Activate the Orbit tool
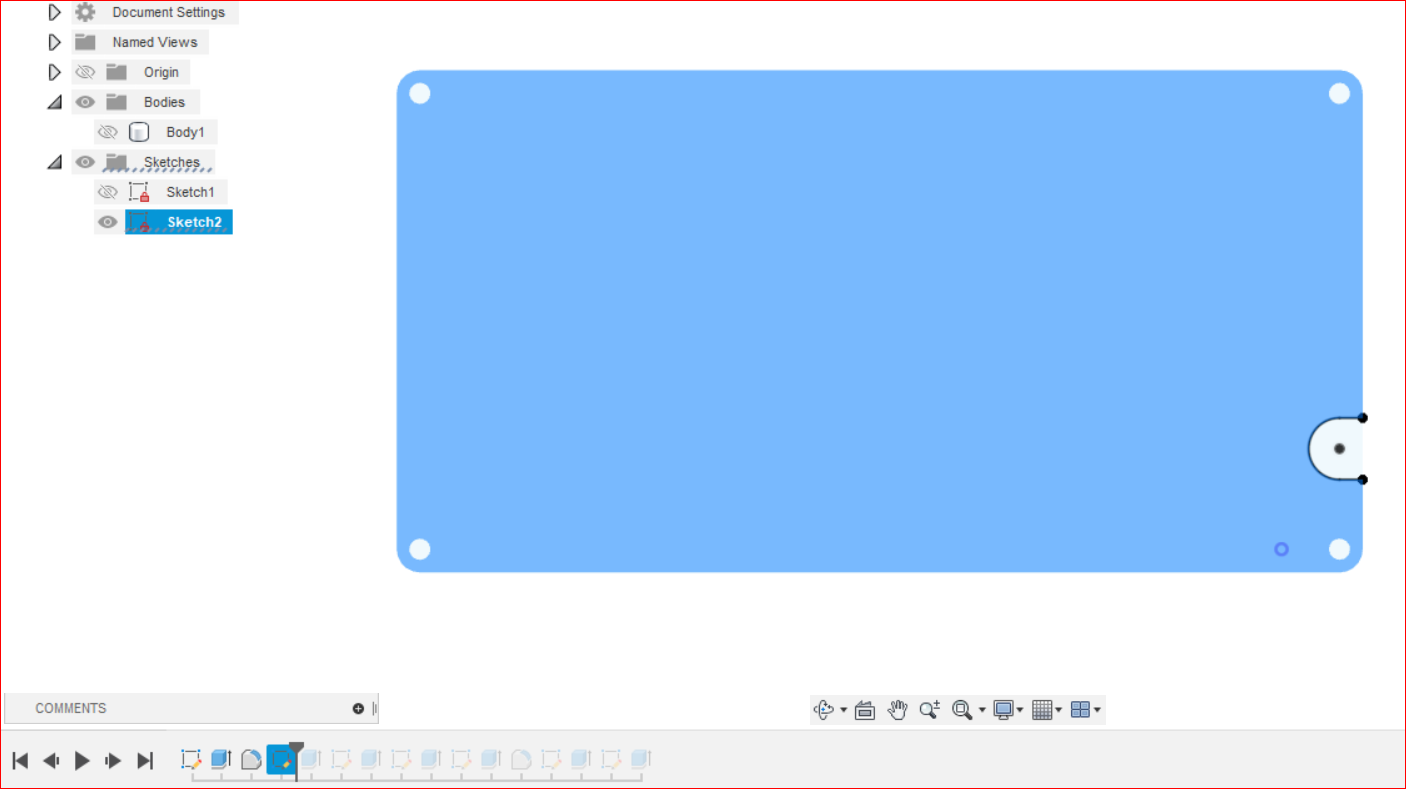Screen dimensions: 1406x789 [x=824, y=710]
